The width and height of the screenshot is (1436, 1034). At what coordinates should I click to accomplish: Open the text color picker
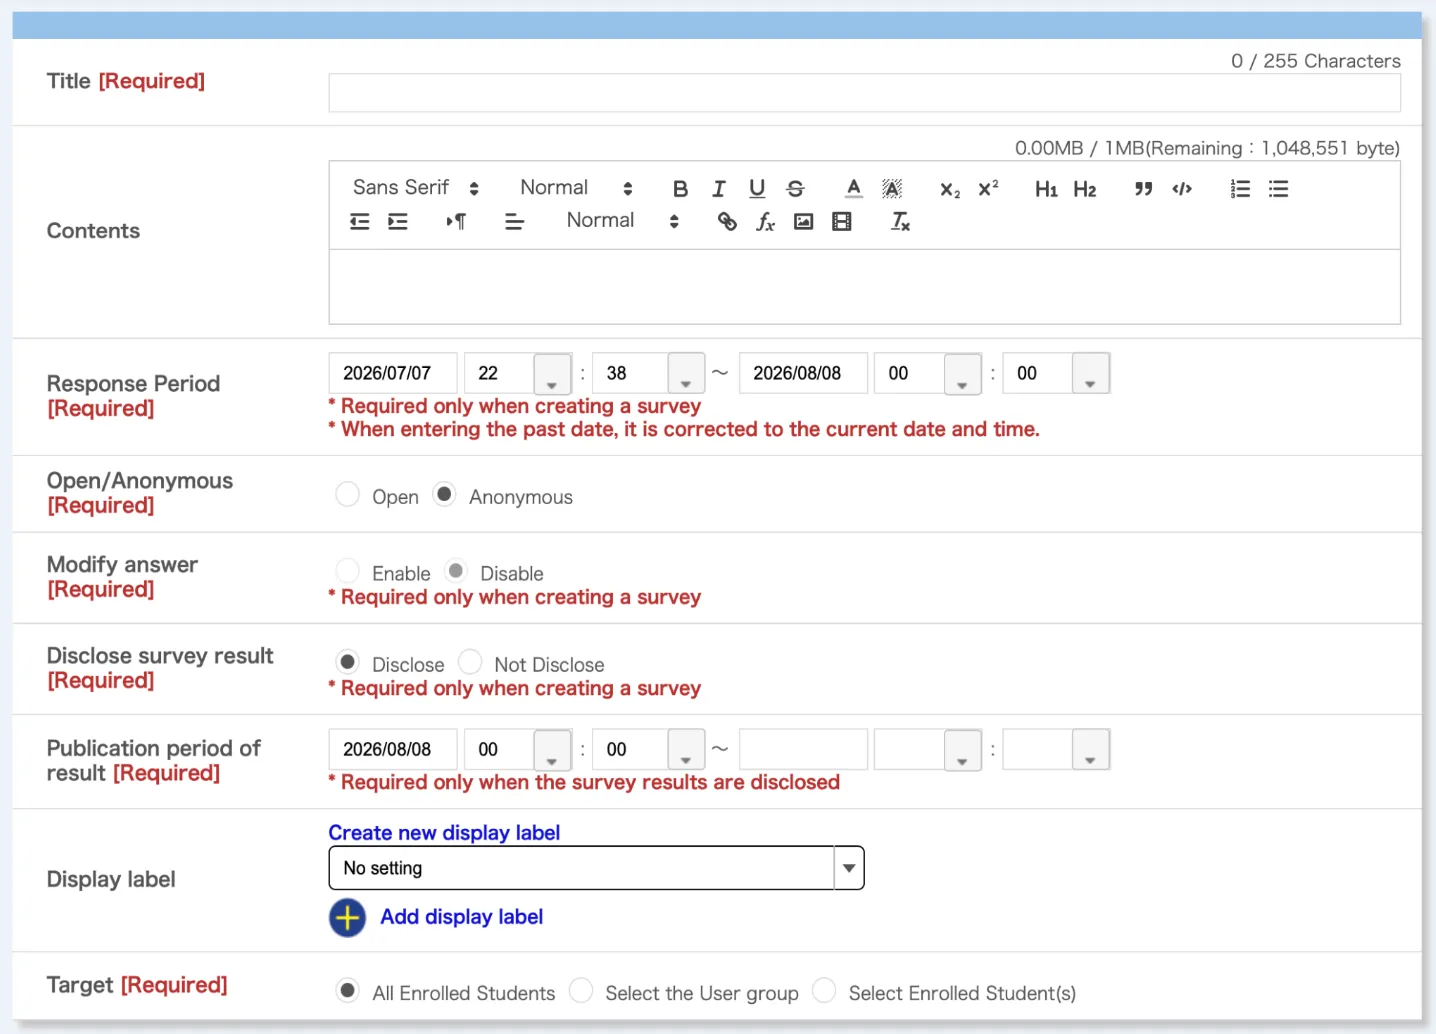pos(853,188)
